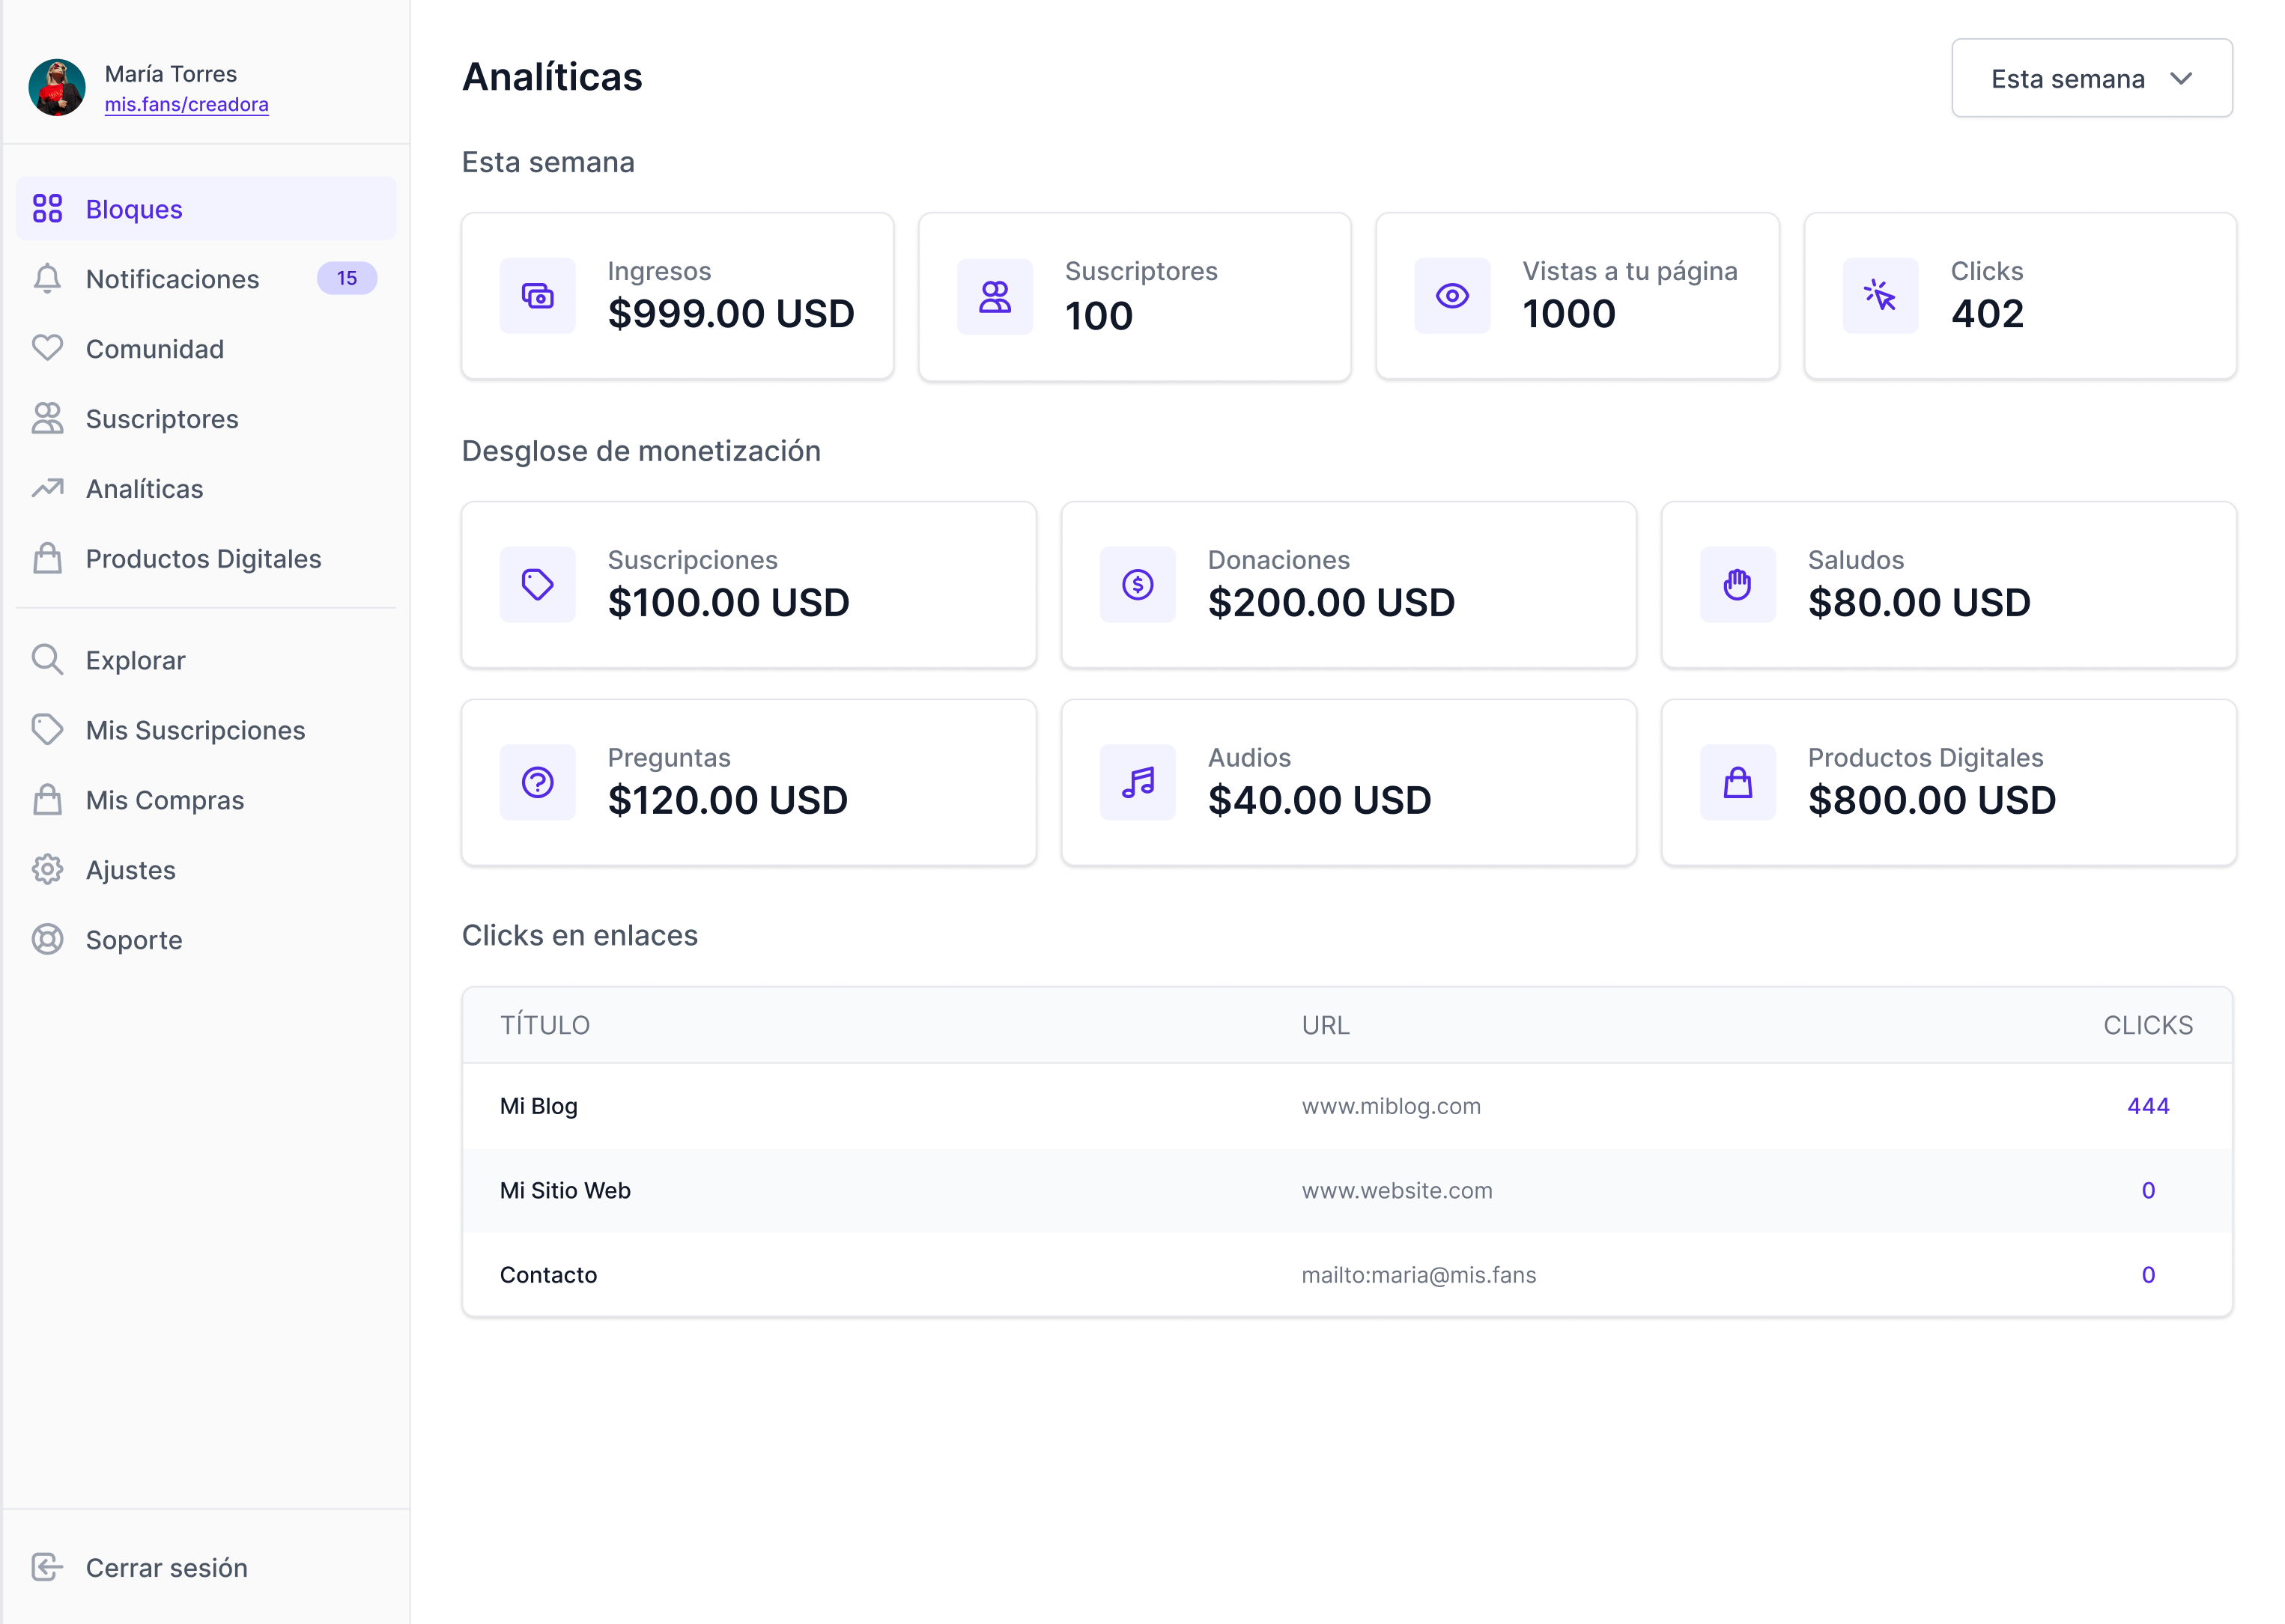Open Soporte help page
This screenshot has height=1624, width=2285.
206,941
